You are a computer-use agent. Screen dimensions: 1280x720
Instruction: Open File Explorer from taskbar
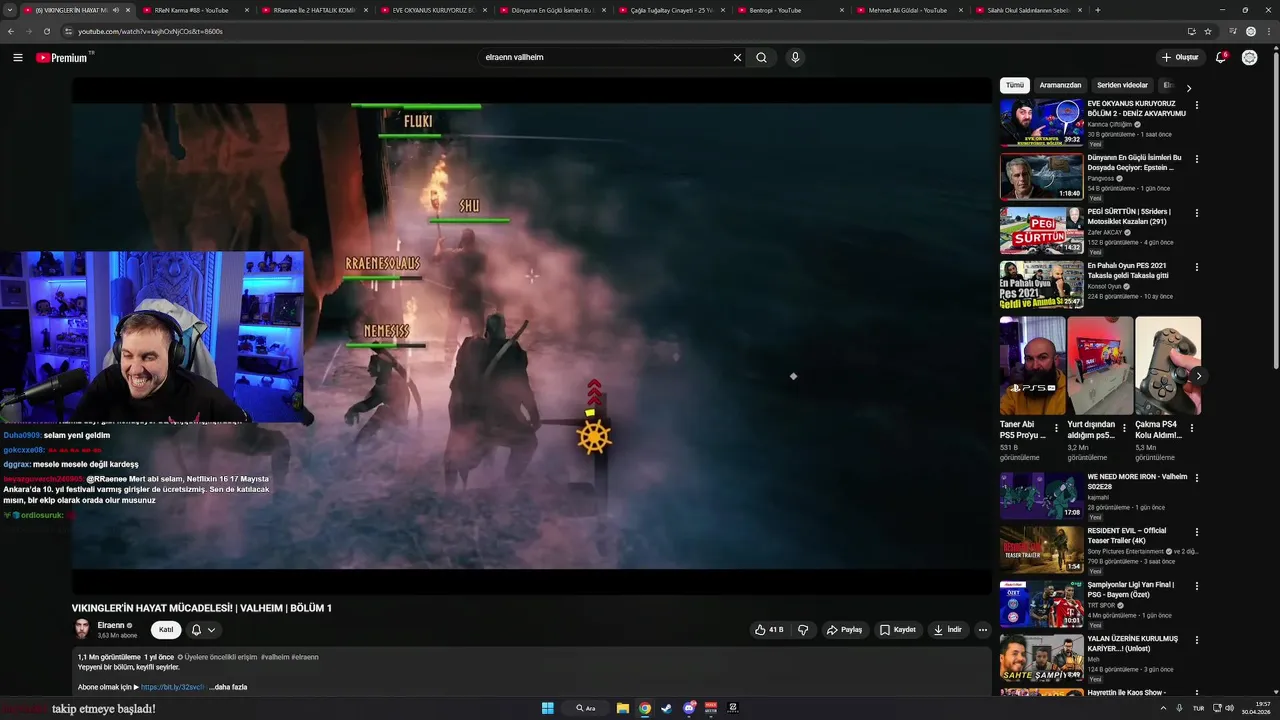[622, 708]
